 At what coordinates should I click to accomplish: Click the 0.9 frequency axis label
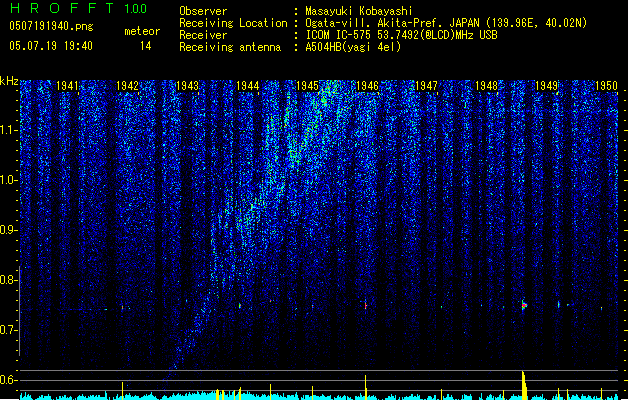pos(8,230)
